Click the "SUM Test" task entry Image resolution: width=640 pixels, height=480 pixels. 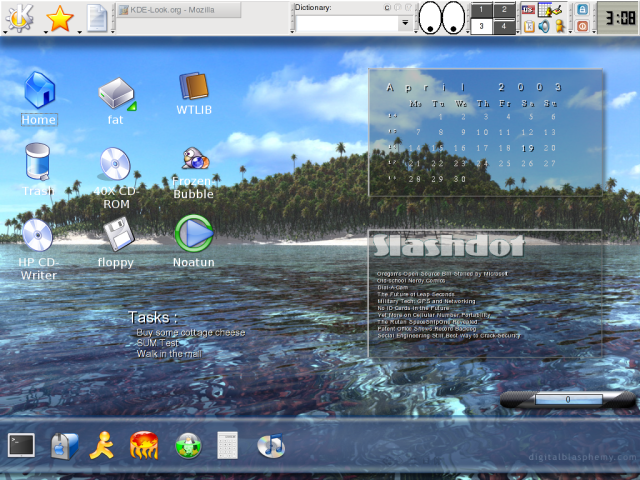click(158, 343)
